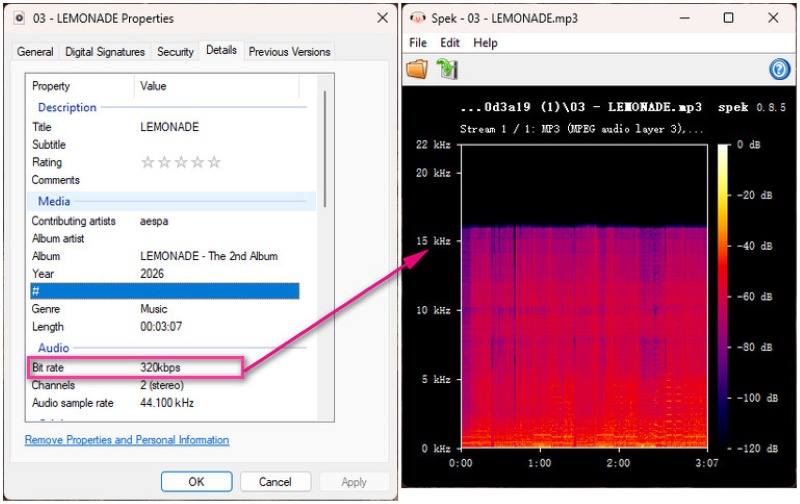Click the Spek pig app icon

[x=417, y=18]
